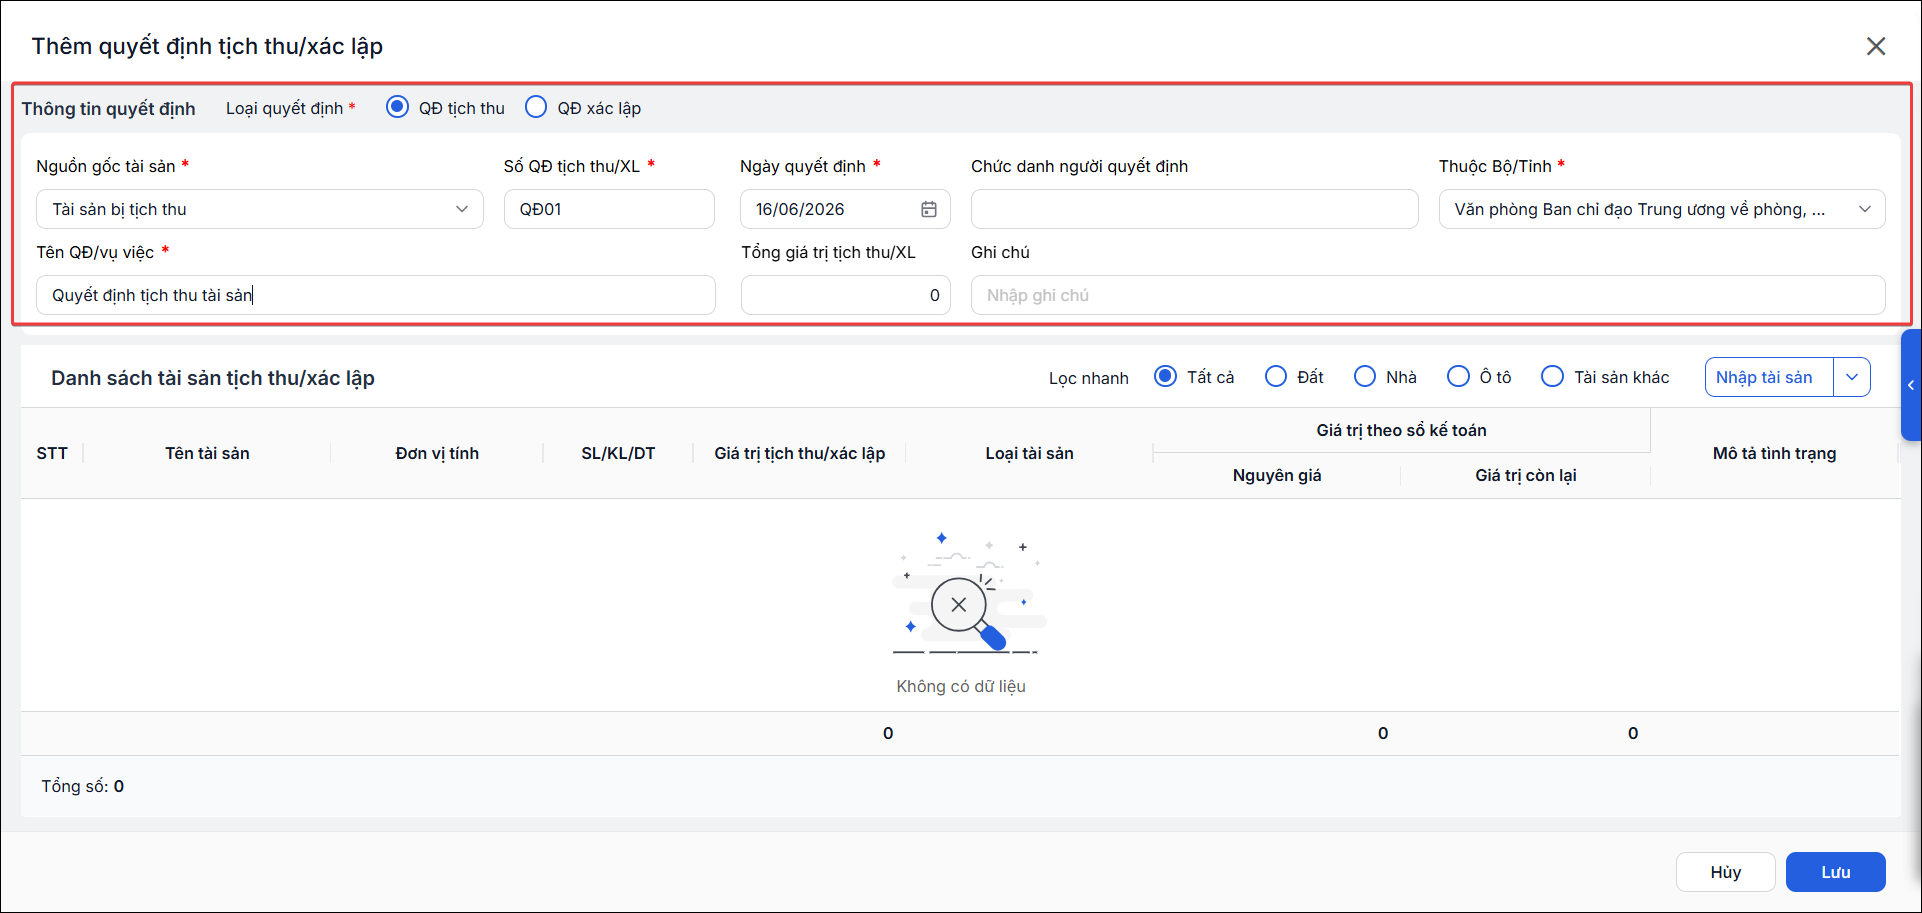Select QĐ xác lập decision type

536,107
